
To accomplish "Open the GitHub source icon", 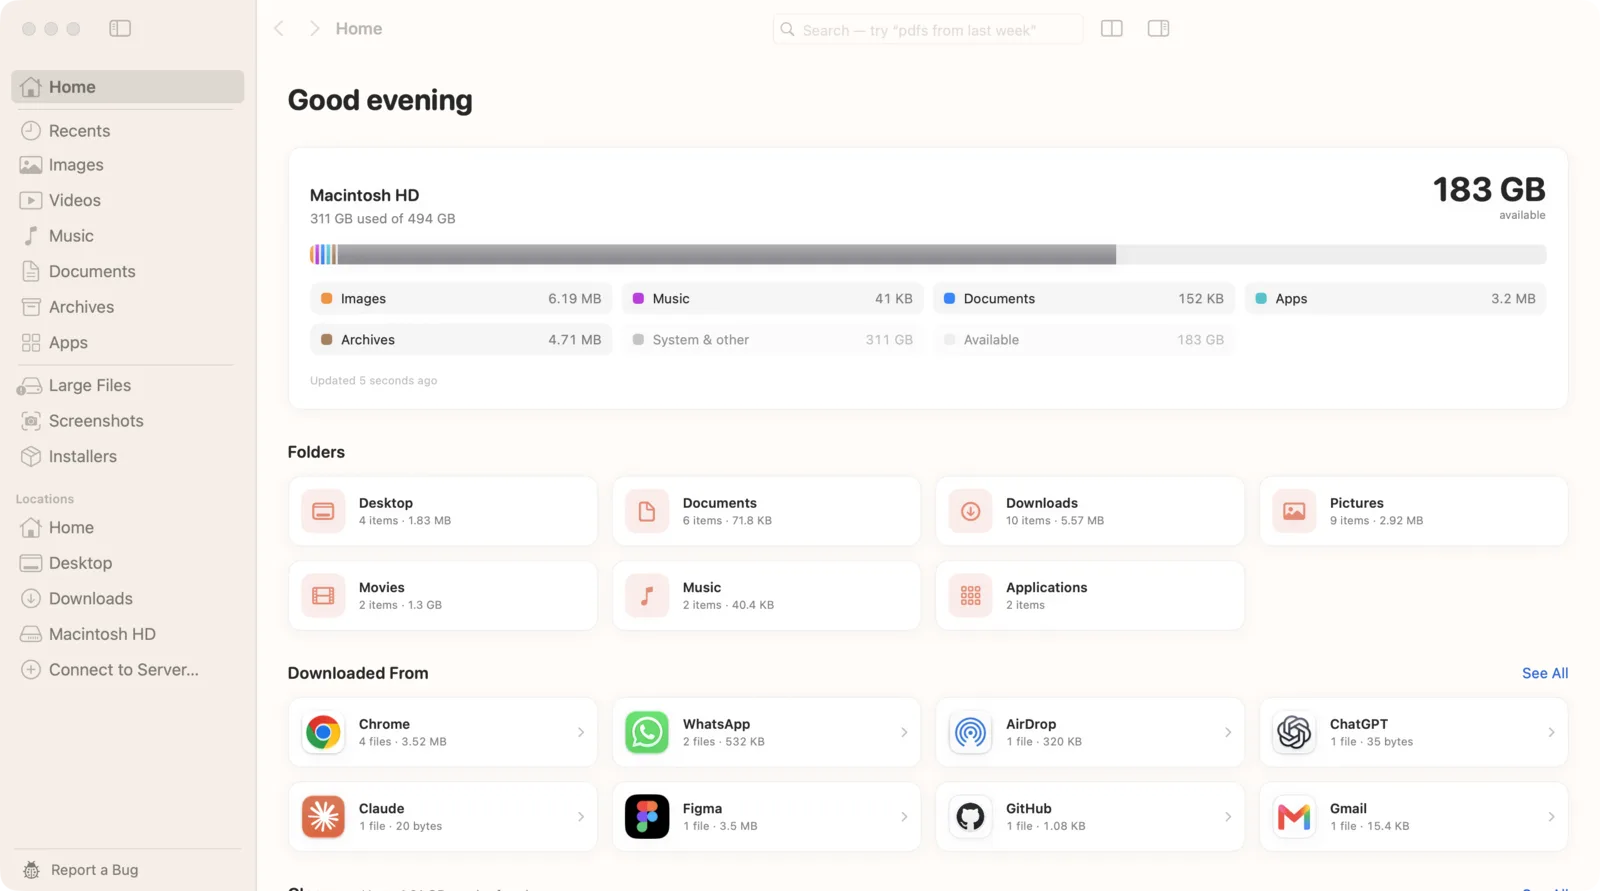I will [x=970, y=817].
